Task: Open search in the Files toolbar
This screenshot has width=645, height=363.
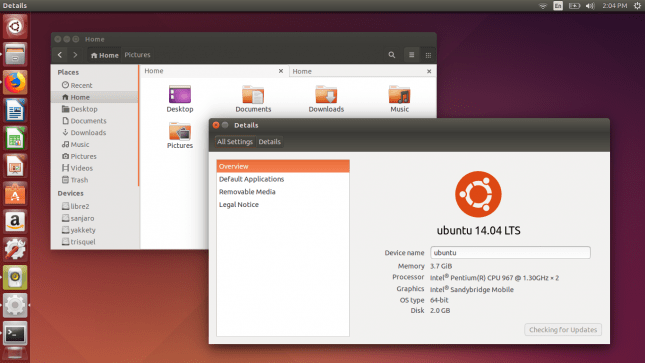Action: (x=392, y=55)
